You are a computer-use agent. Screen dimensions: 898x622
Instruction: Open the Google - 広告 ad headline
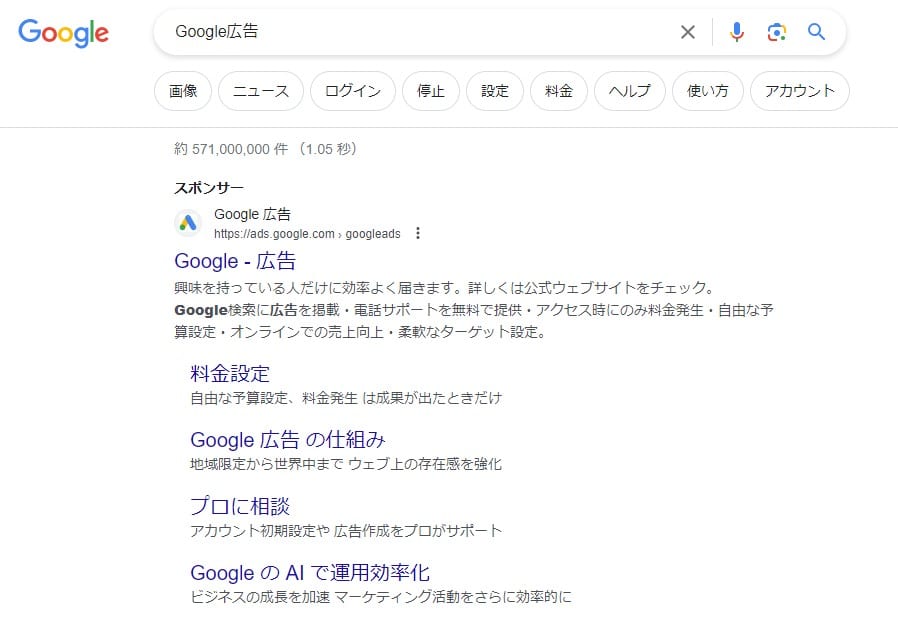point(235,261)
